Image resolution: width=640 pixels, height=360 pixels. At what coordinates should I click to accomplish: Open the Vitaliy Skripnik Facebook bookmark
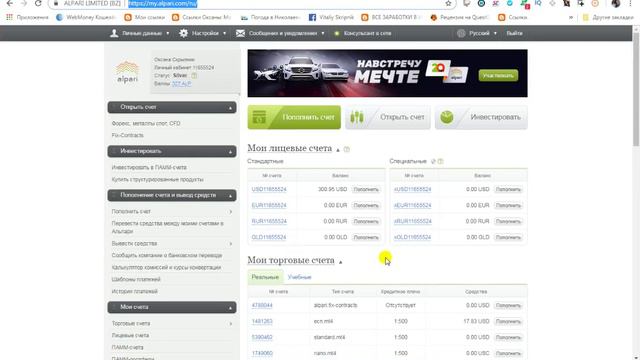(331, 17)
